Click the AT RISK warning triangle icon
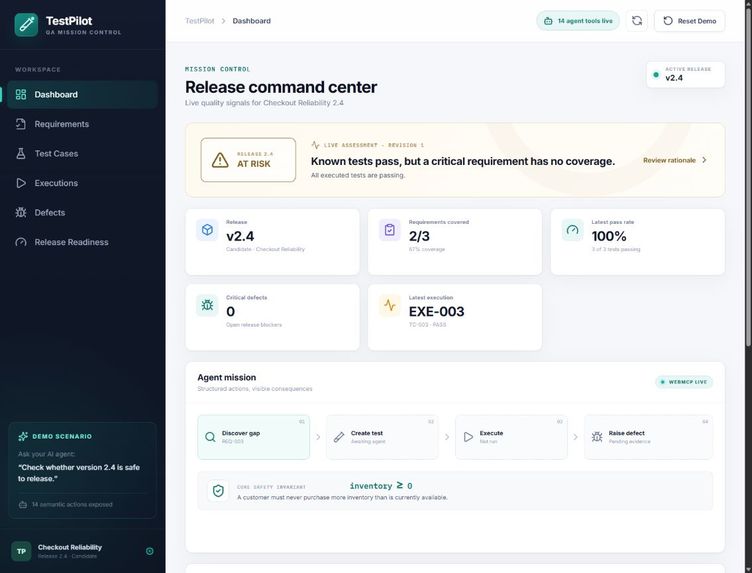The width and height of the screenshot is (752, 573). pyautogui.click(x=220, y=160)
